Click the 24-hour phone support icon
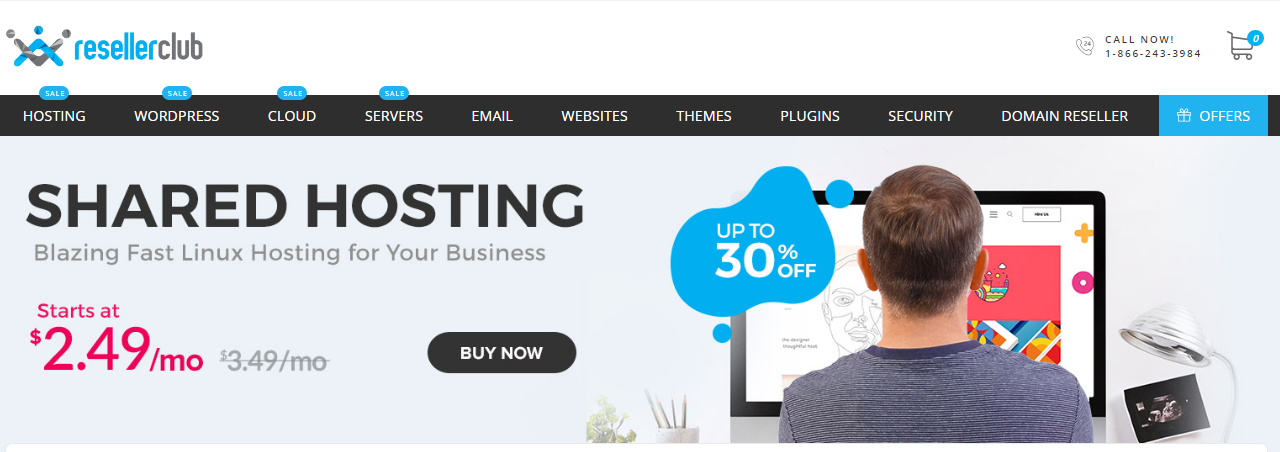 (1085, 46)
